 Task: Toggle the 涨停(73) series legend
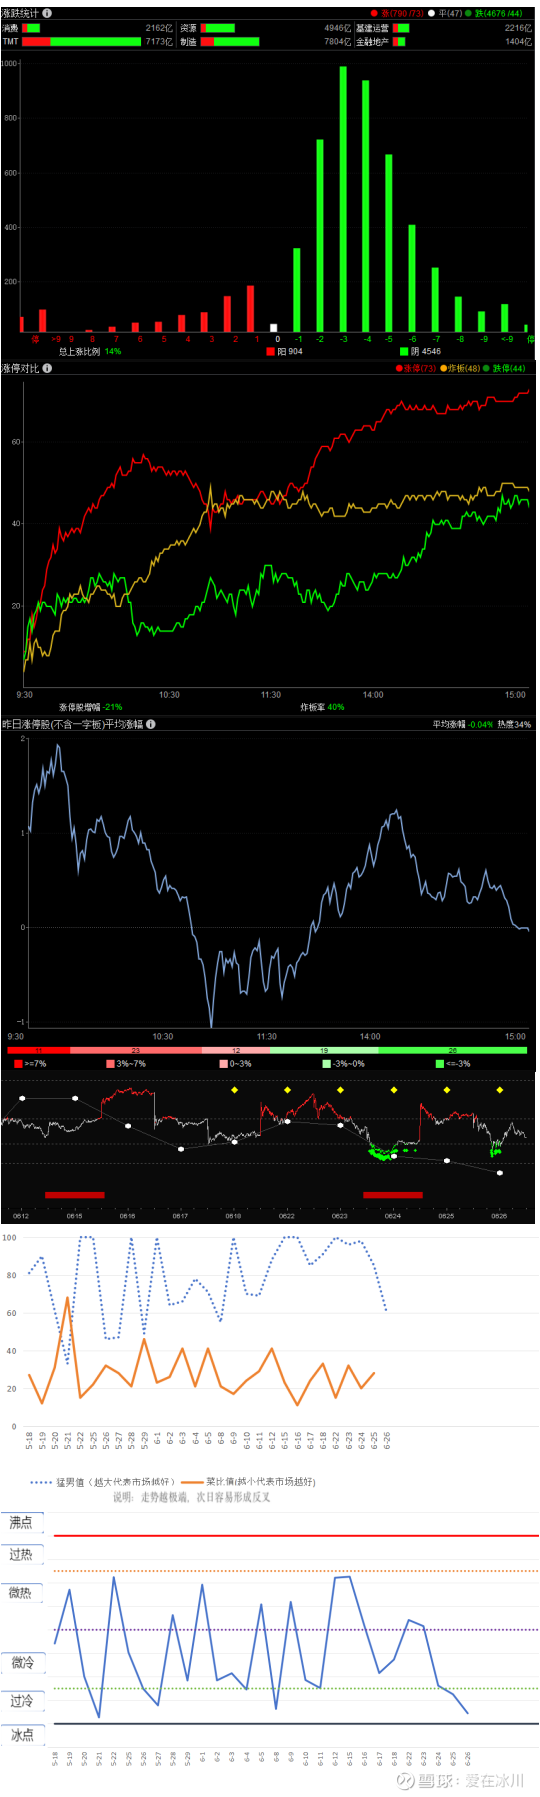pyautogui.click(x=416, y=369)
